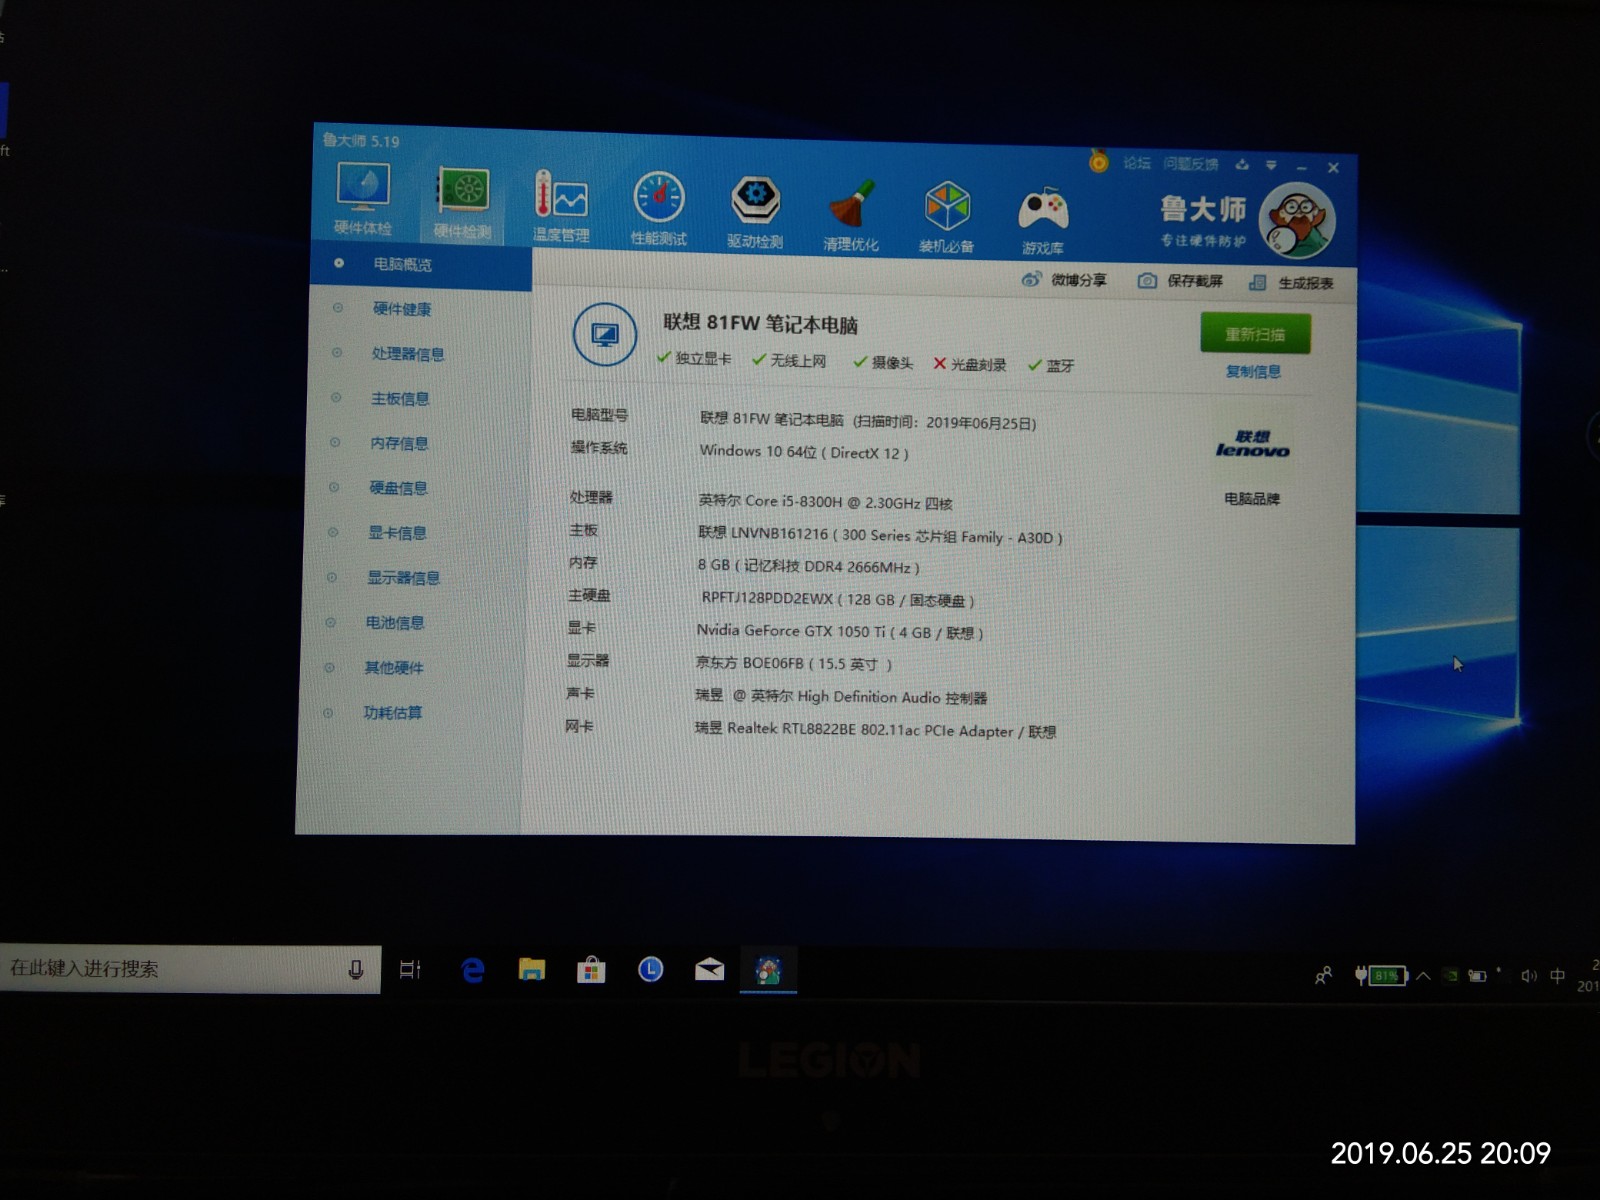Click the 联想 81FW 笔记本电脑 heading

[760, 323]
